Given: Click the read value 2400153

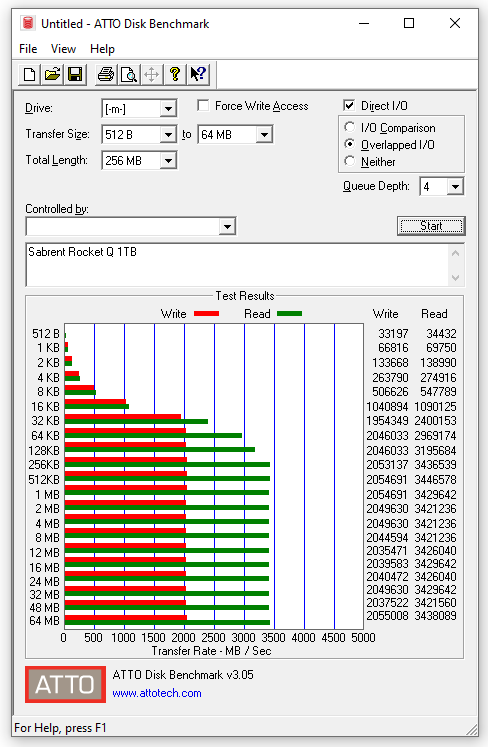Looking at the screenshot, I should pos(436,421).
